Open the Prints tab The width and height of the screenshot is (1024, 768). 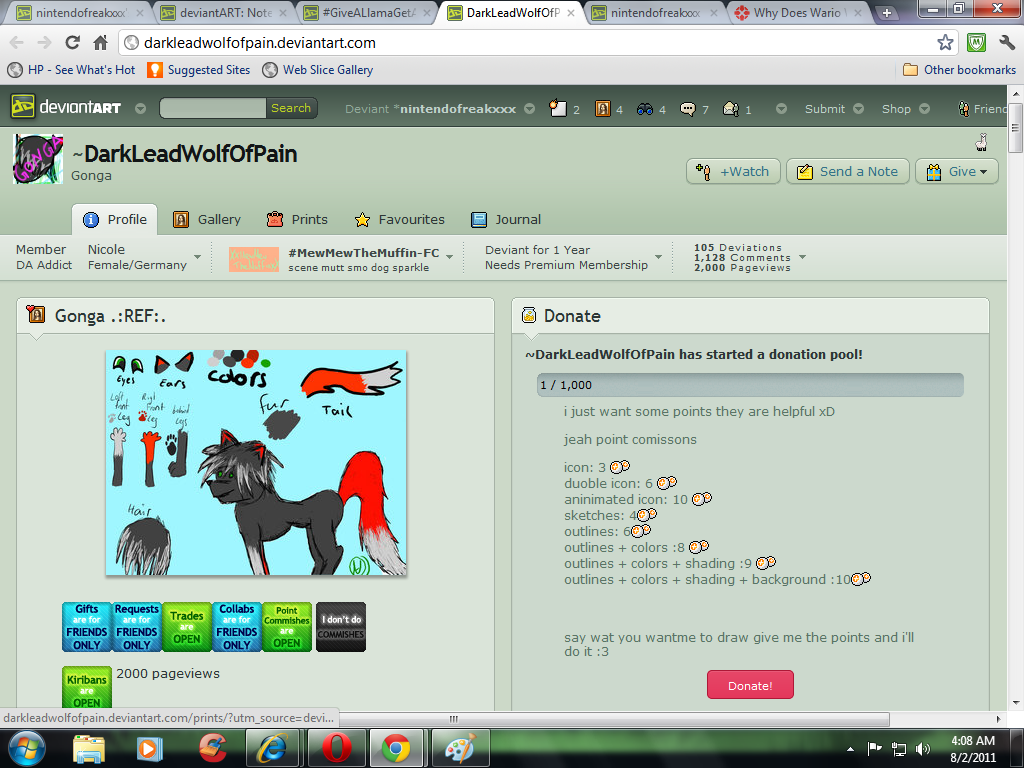pyautogui.click(x=297, y=219)
